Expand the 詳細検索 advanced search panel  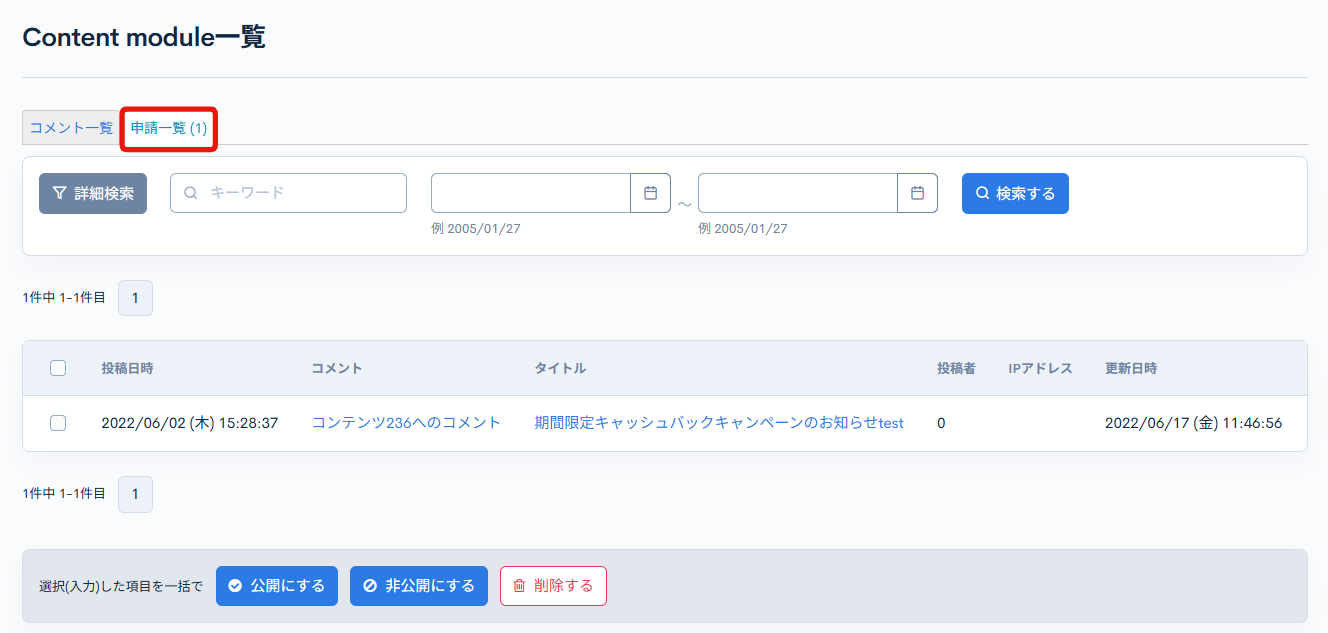pos(92,193)
